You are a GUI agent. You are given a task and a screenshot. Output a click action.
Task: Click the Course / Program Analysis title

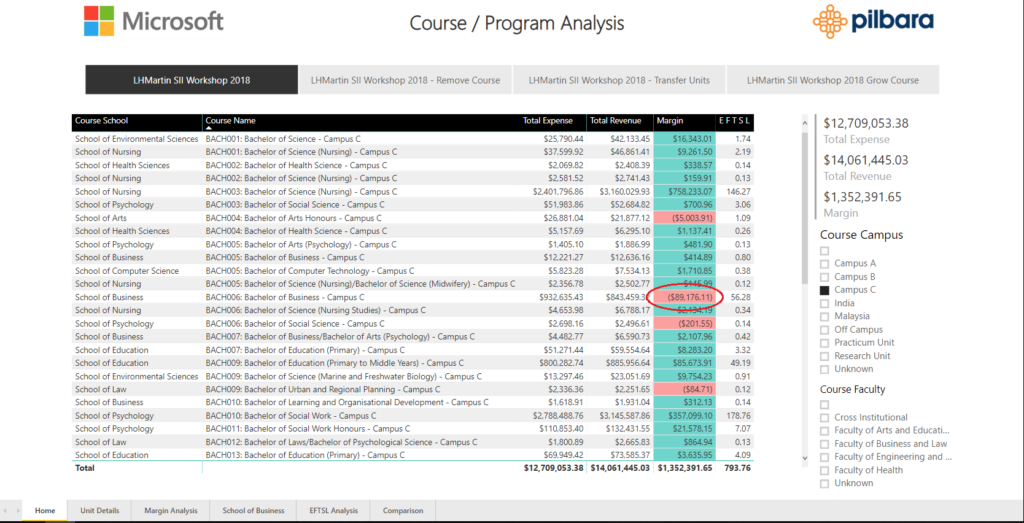517,24
